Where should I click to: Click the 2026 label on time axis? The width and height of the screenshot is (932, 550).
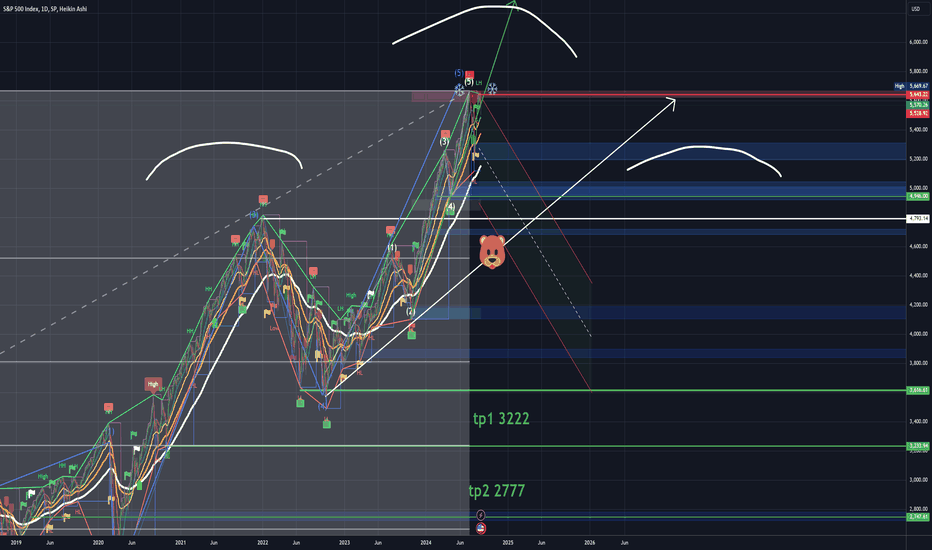pos(590,542)
